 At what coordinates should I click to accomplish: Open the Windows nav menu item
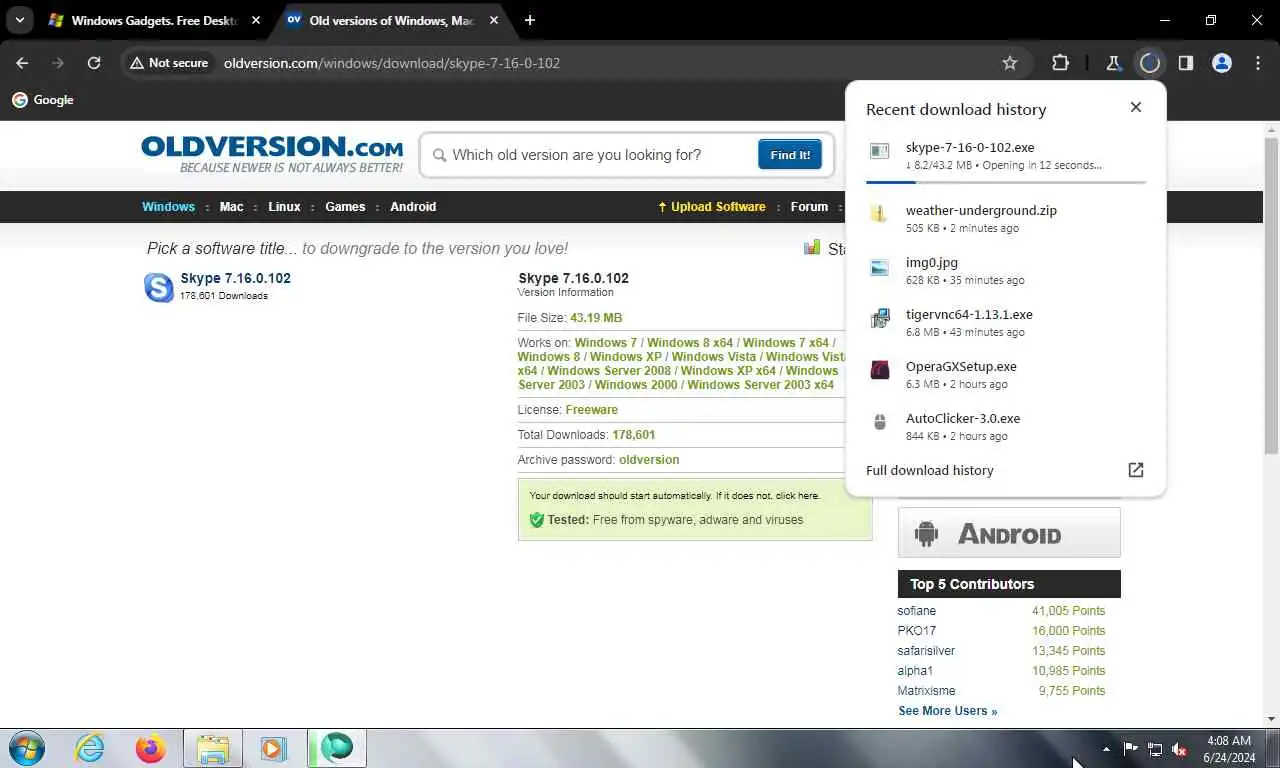click(x=168, y=207)
